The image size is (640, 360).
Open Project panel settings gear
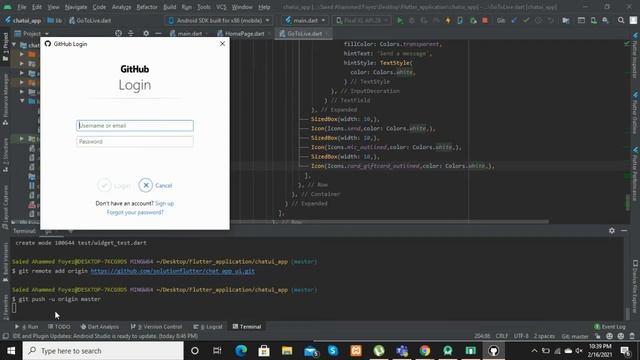tap(146, 33)
